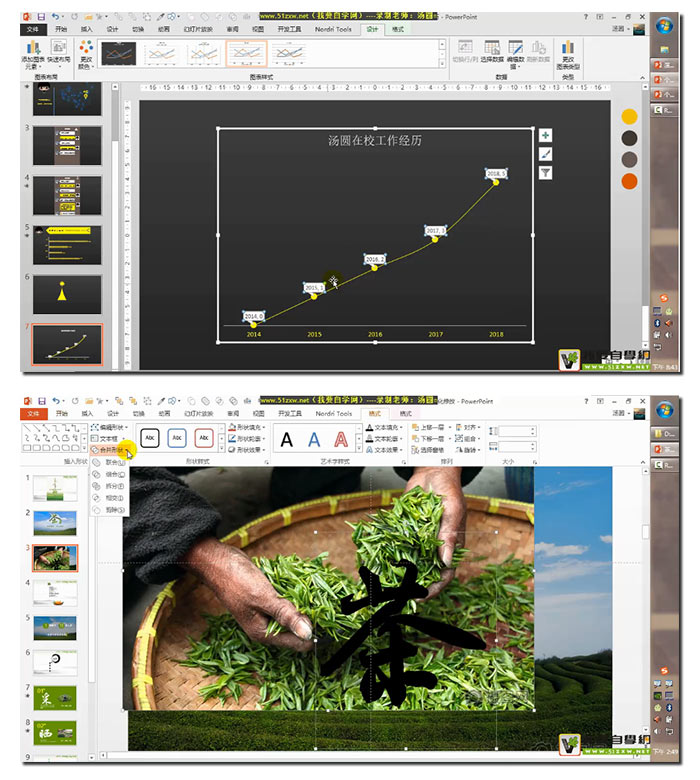Viewport: 700px width, 780px height.
Task: Switch to 幻灯片放映 tab in chart window
Action: [x=198, y=29]
